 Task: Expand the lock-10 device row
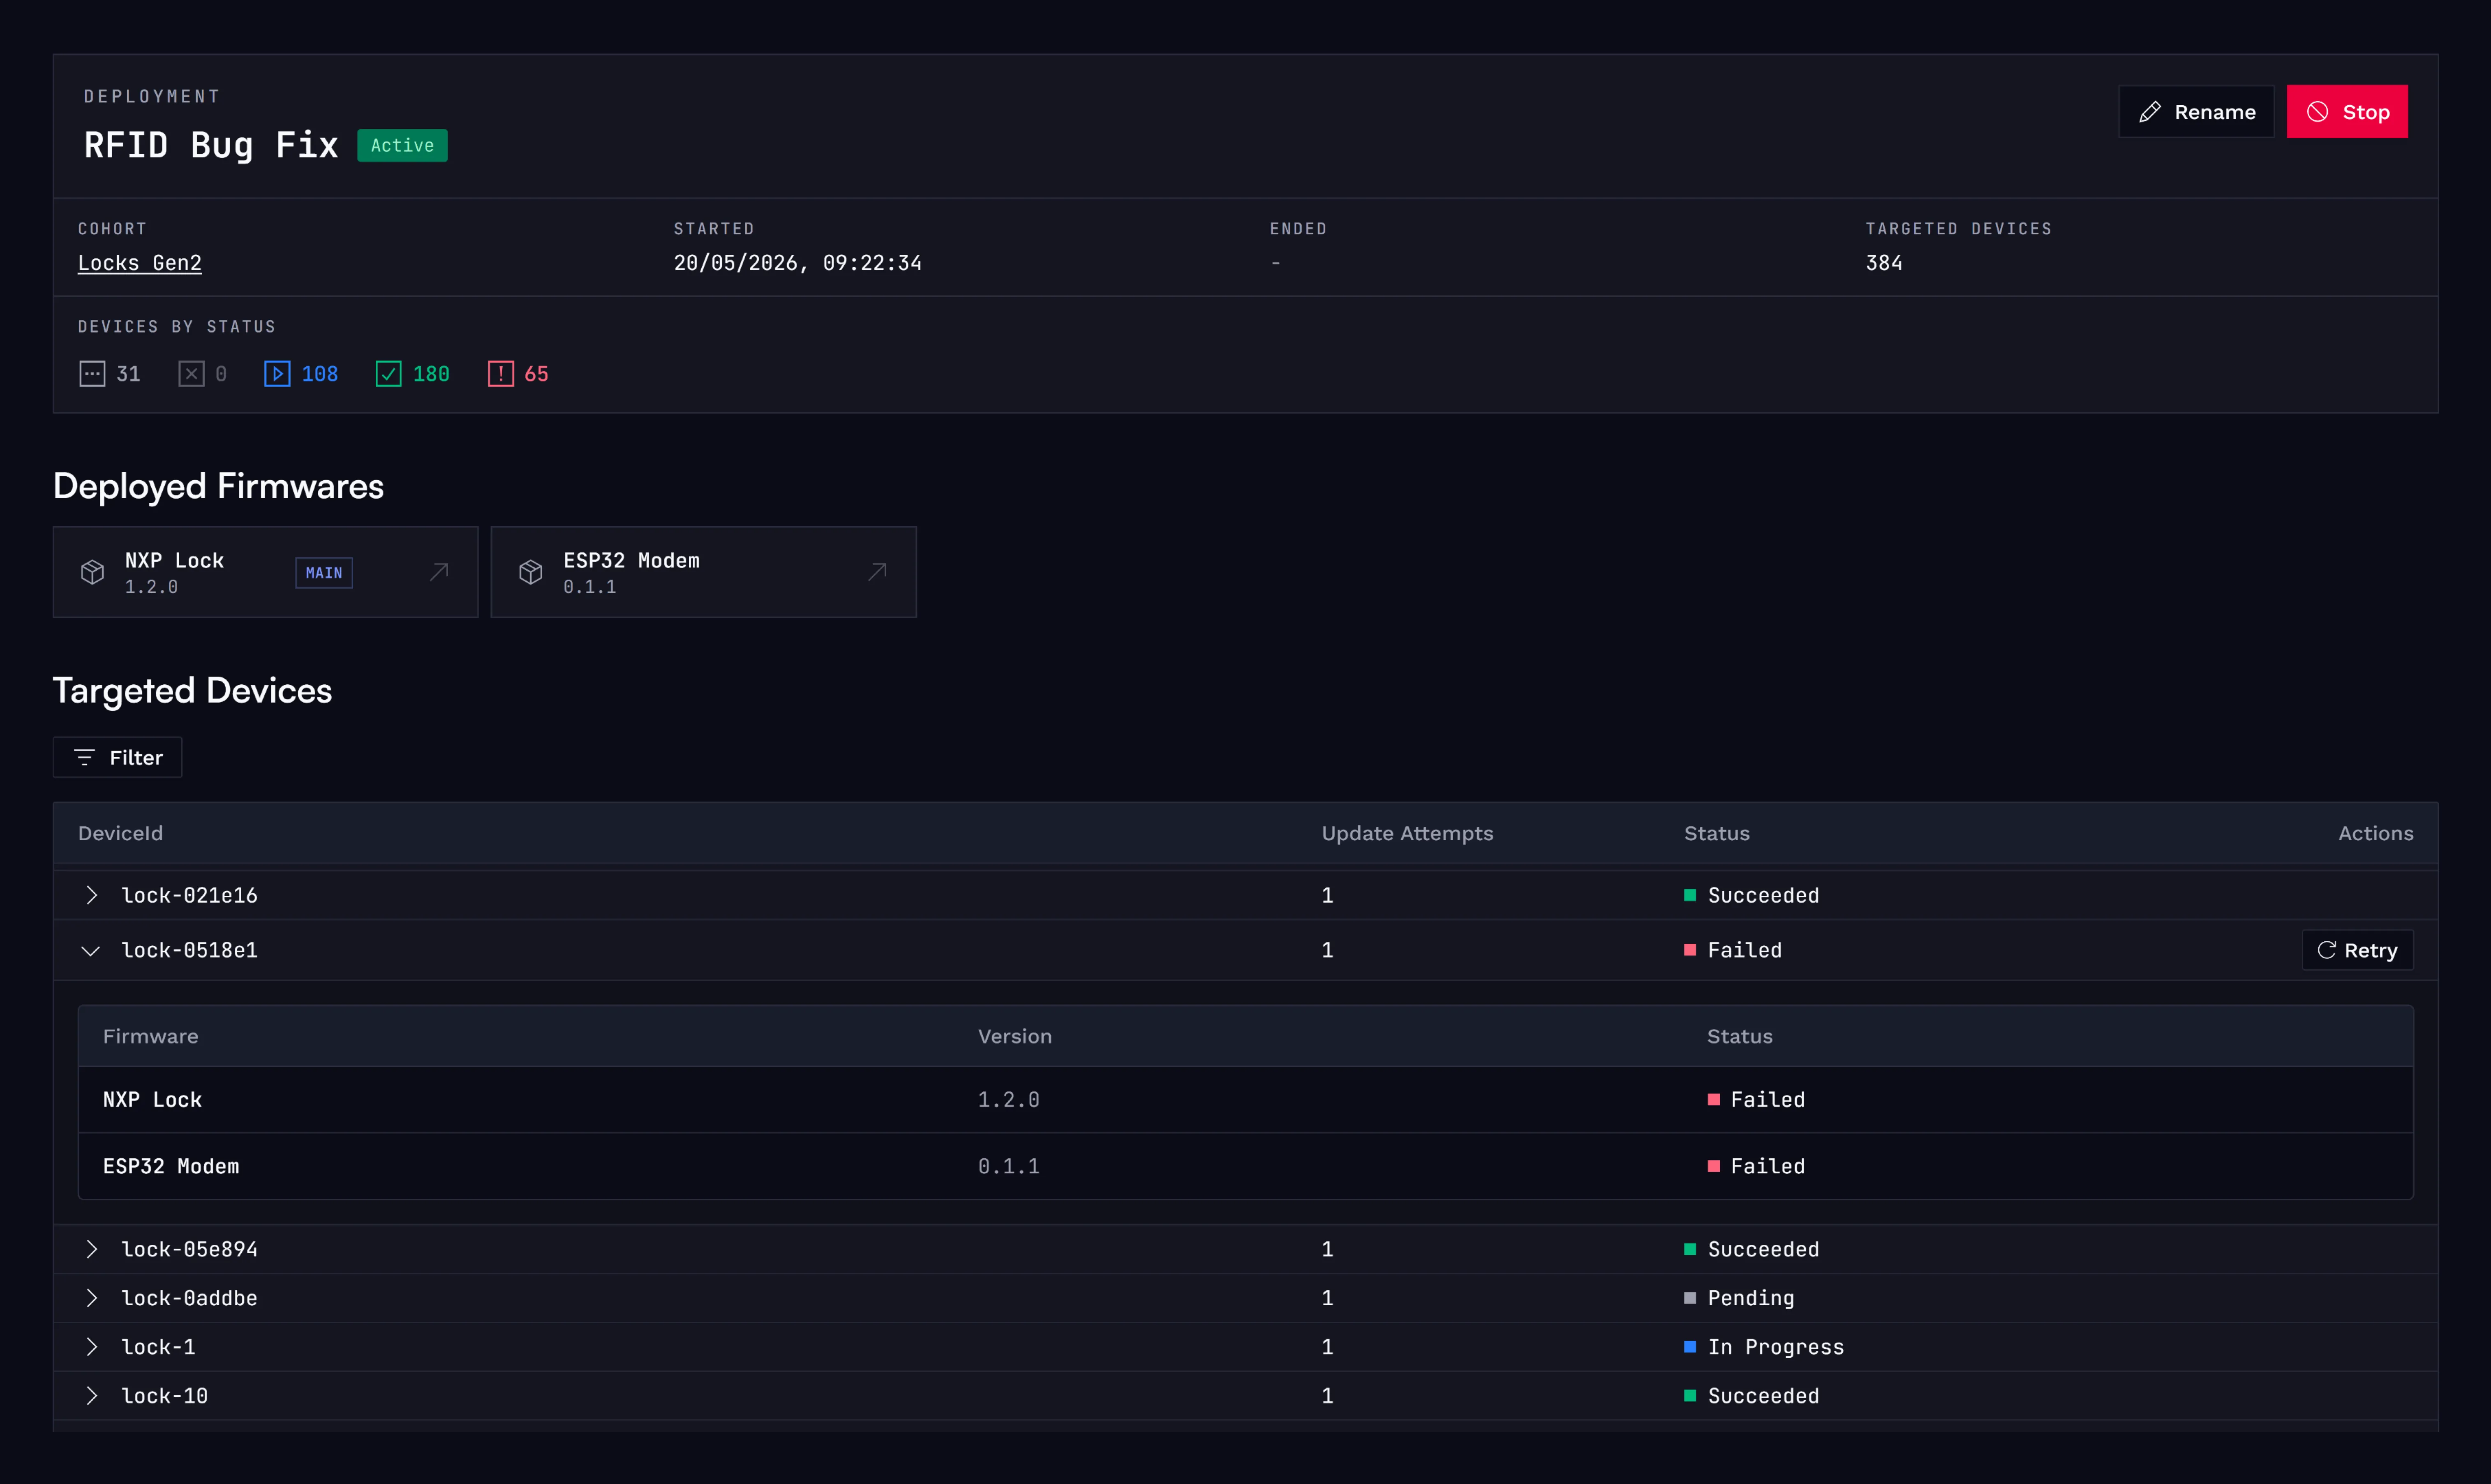point(91,1396)
